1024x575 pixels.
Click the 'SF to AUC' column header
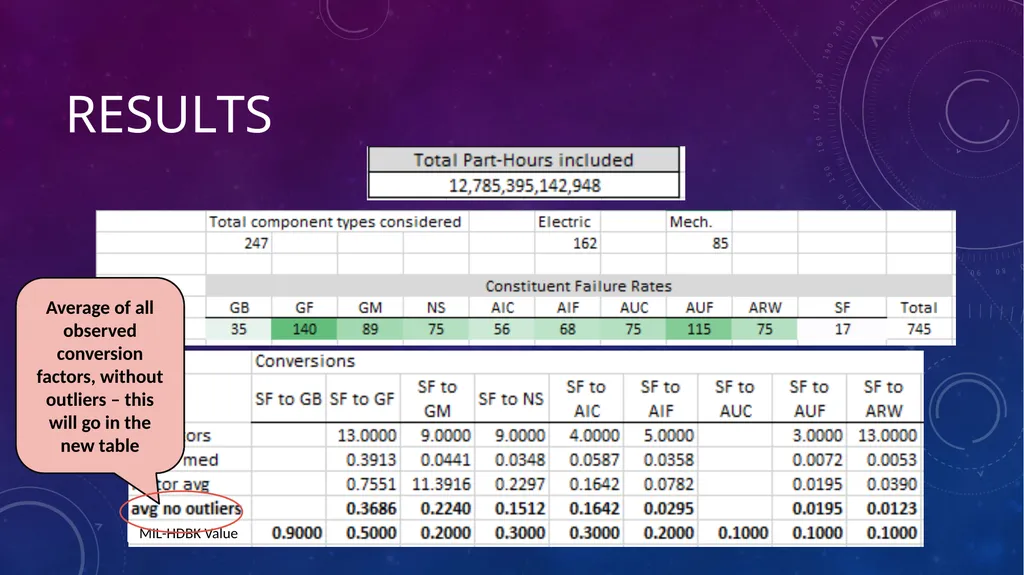[x=735, y=399]
